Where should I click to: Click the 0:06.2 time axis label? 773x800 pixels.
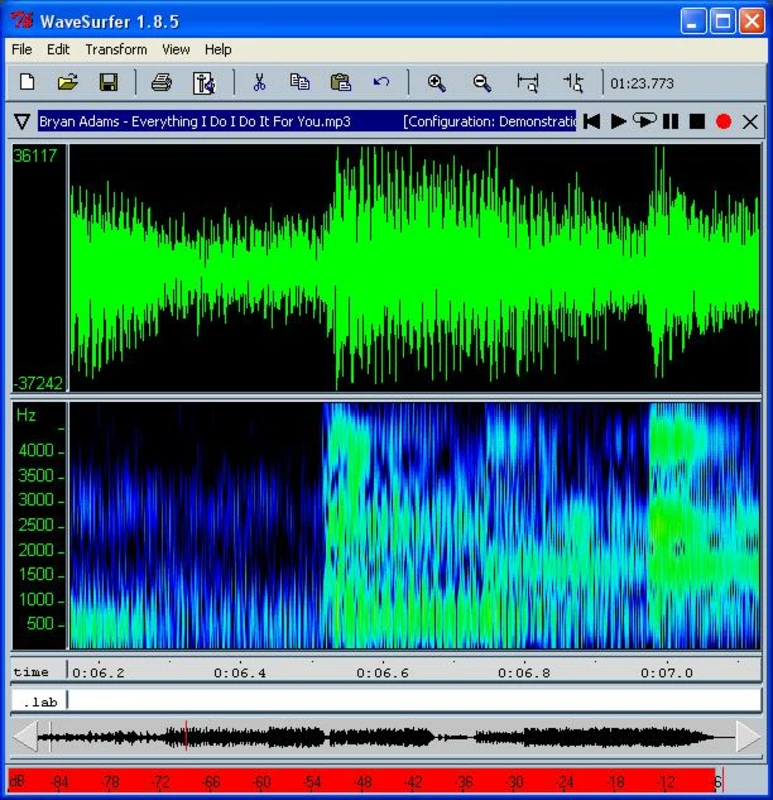coord(98,673)
